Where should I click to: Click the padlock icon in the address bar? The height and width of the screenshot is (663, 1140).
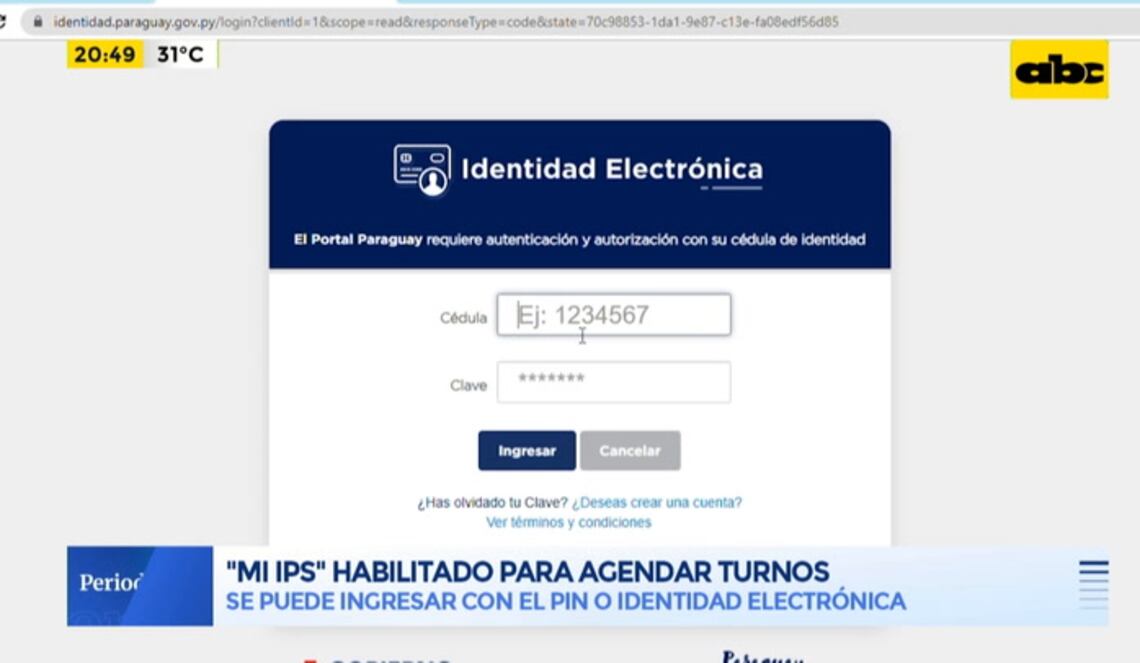(x=38, y=22)
